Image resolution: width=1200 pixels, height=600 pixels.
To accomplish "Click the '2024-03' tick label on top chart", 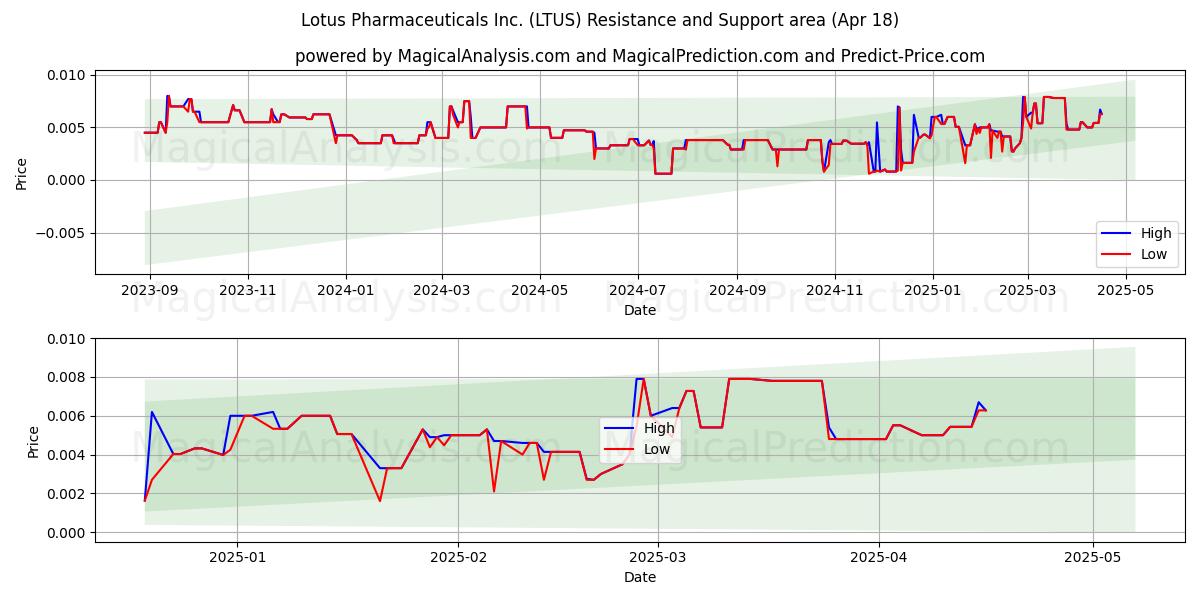I will point(441,290).
